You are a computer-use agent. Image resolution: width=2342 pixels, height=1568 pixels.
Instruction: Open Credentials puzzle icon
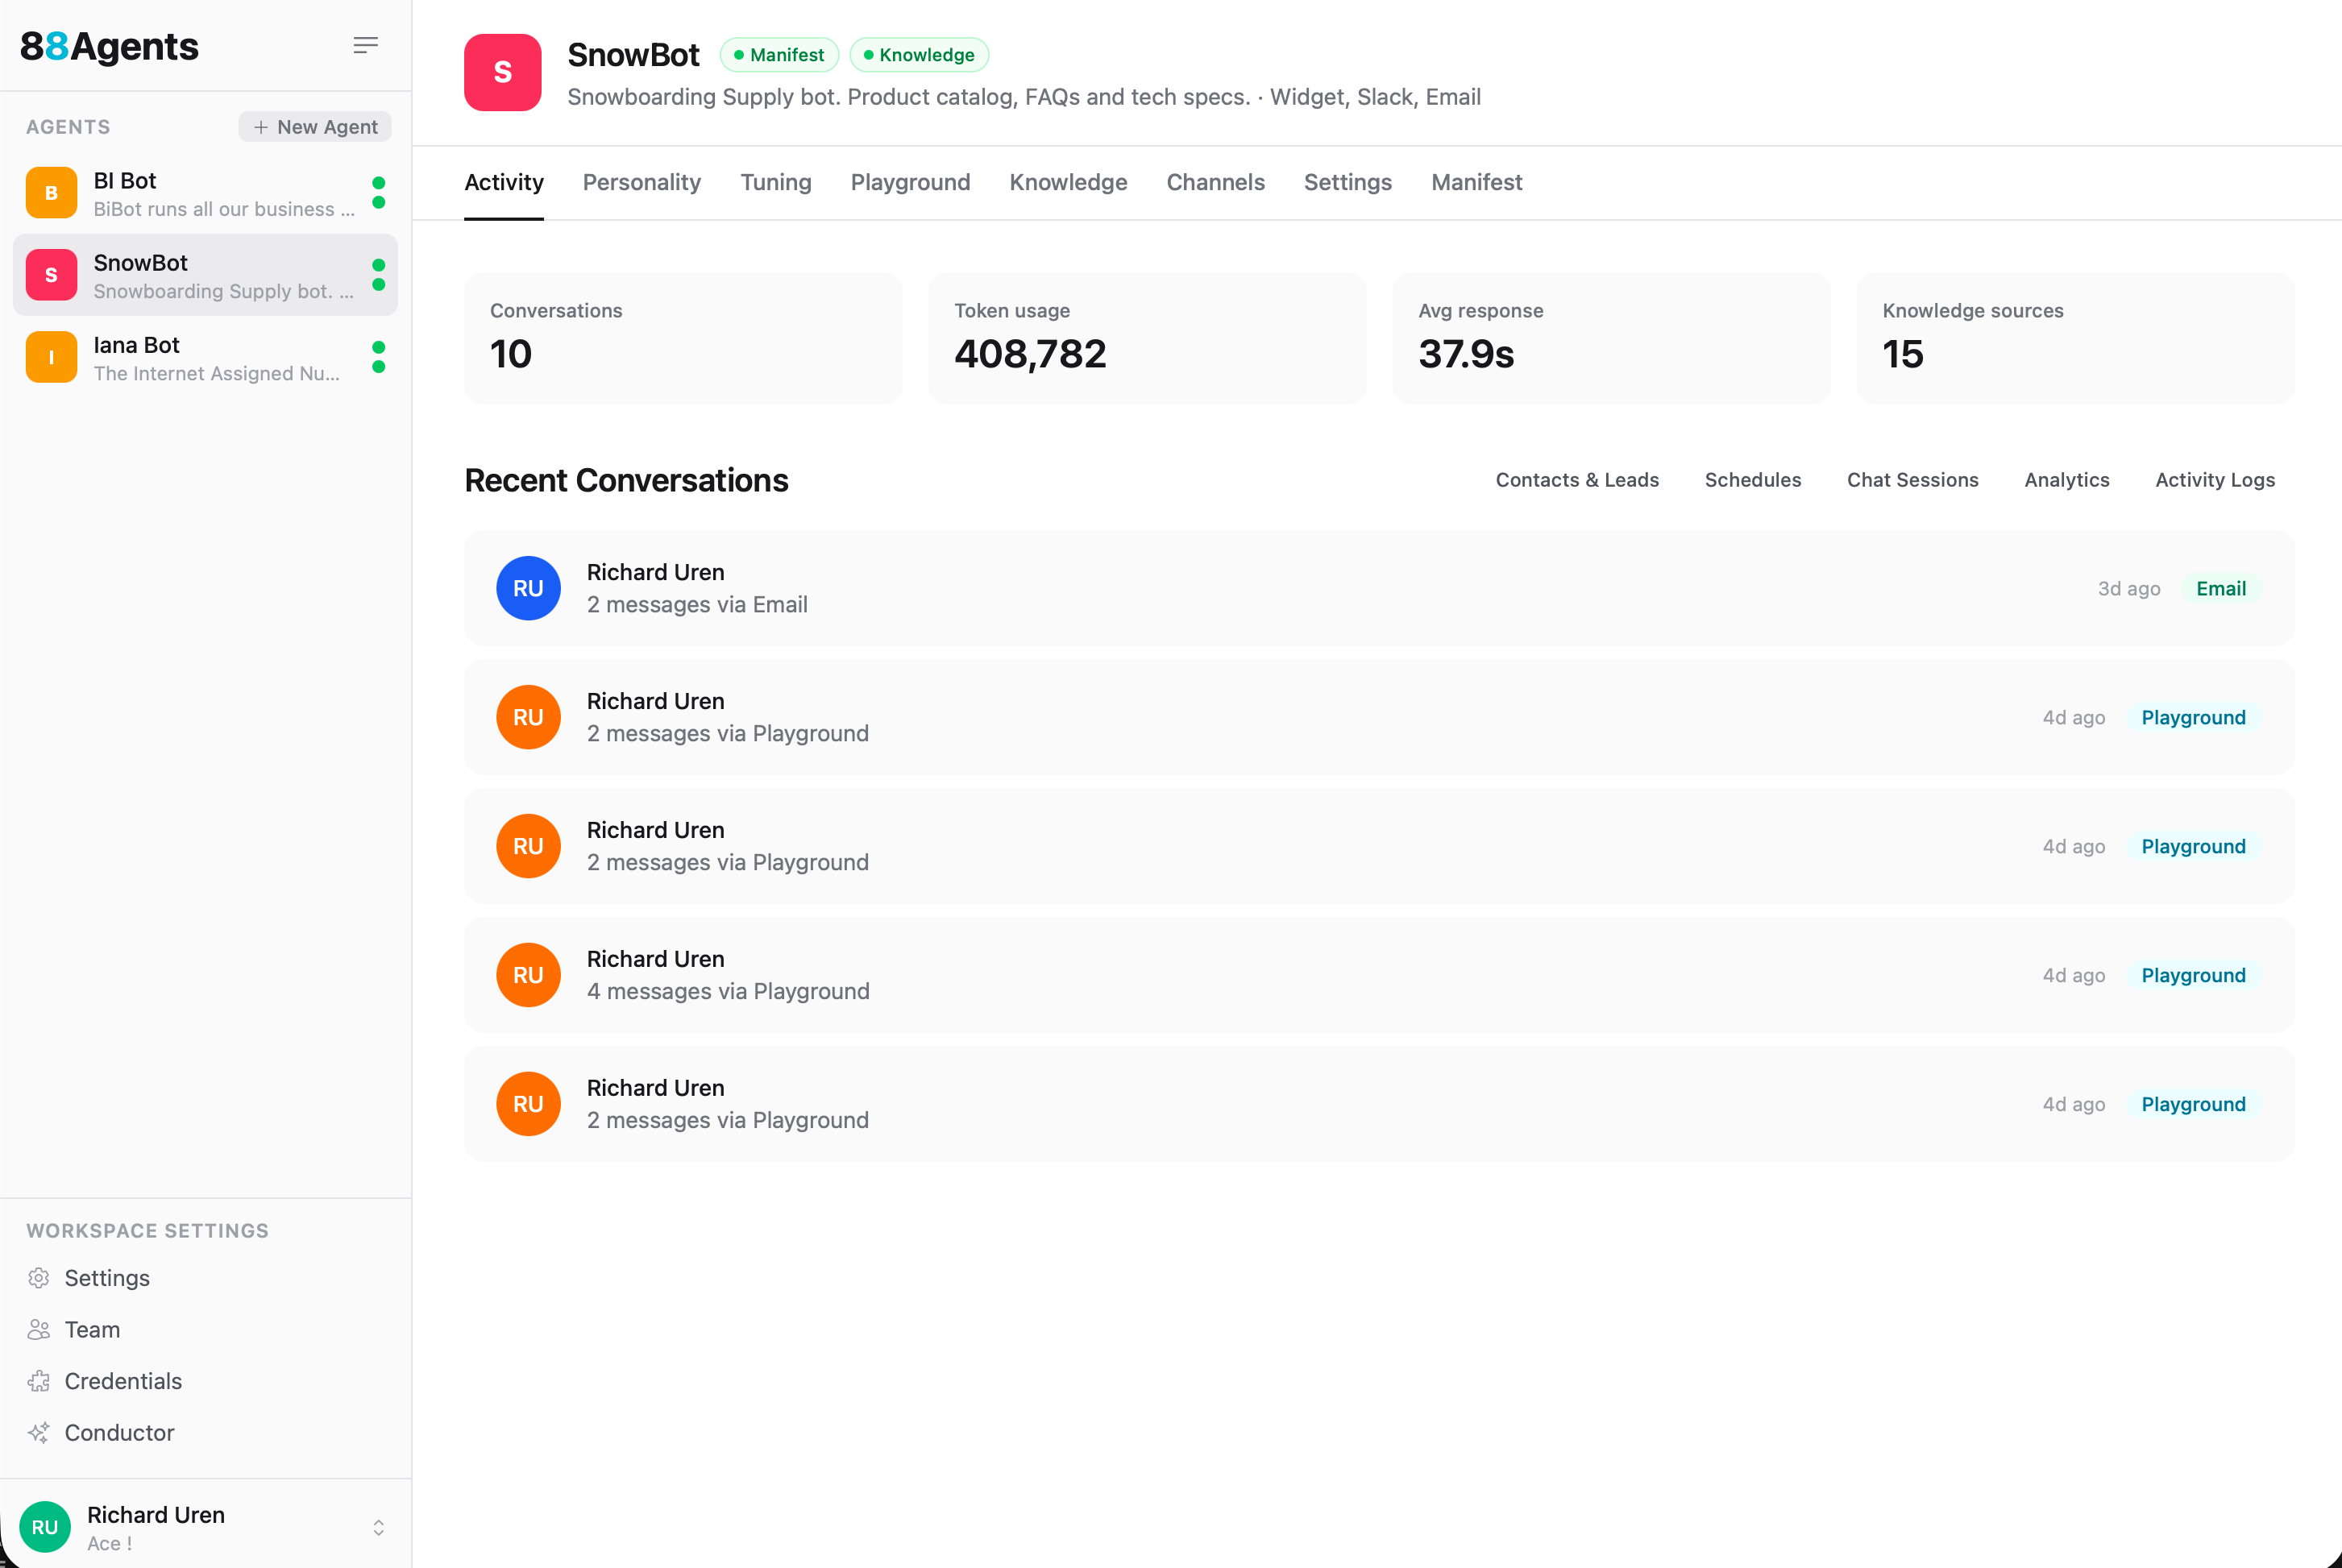tap(39, 1381)
